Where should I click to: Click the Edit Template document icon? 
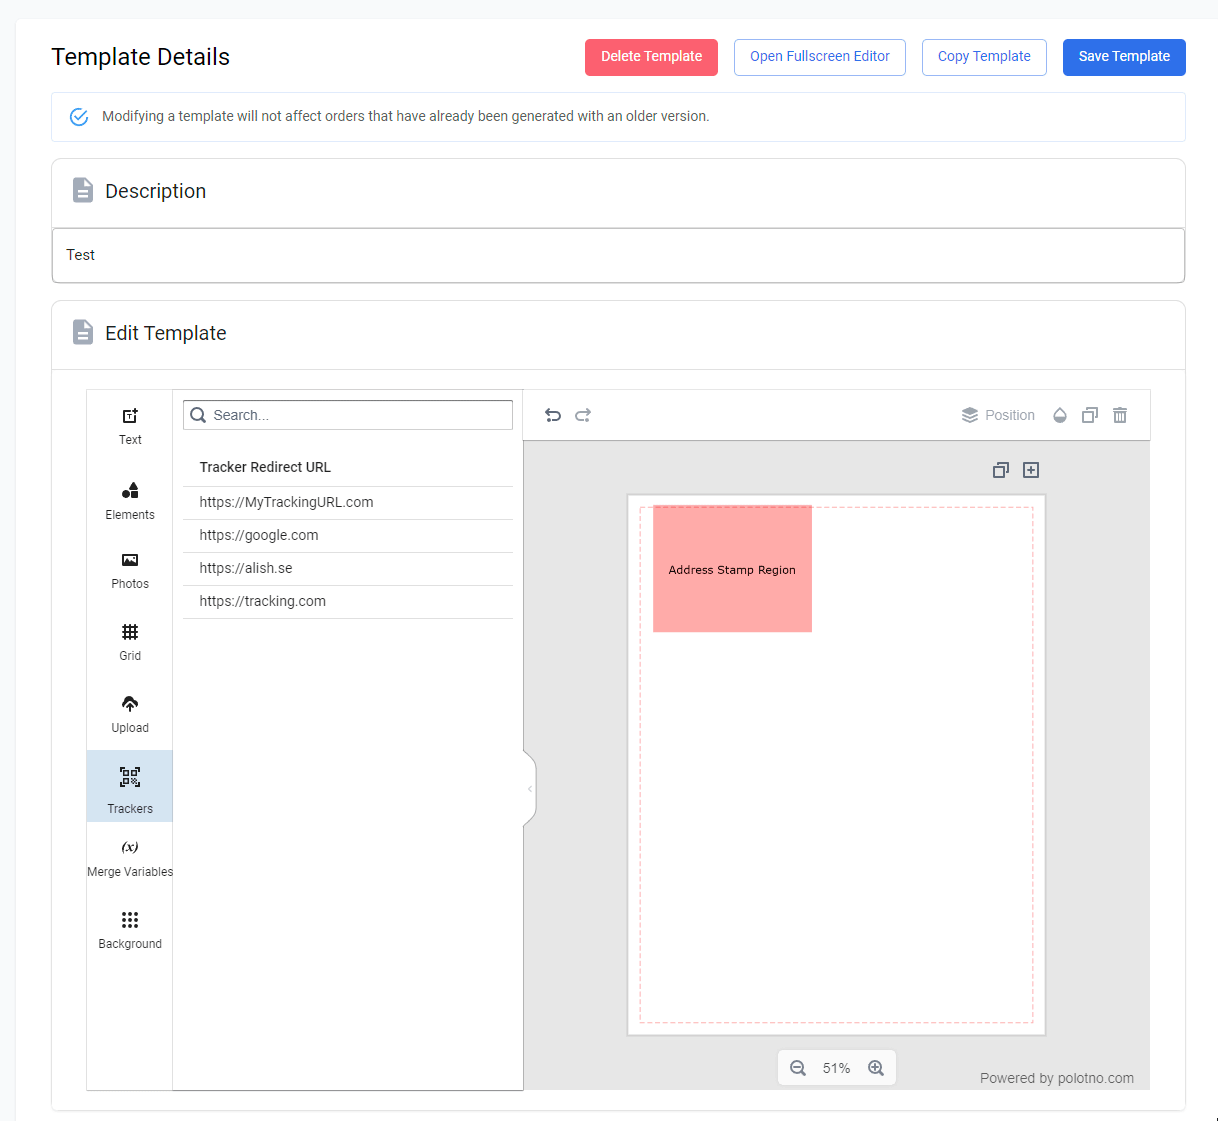tap(83, 332)
